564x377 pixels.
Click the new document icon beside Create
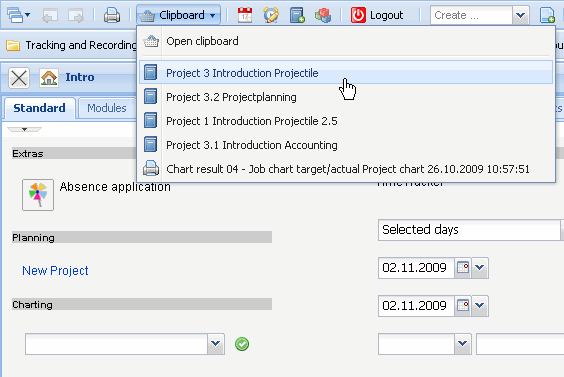[547, 15]
